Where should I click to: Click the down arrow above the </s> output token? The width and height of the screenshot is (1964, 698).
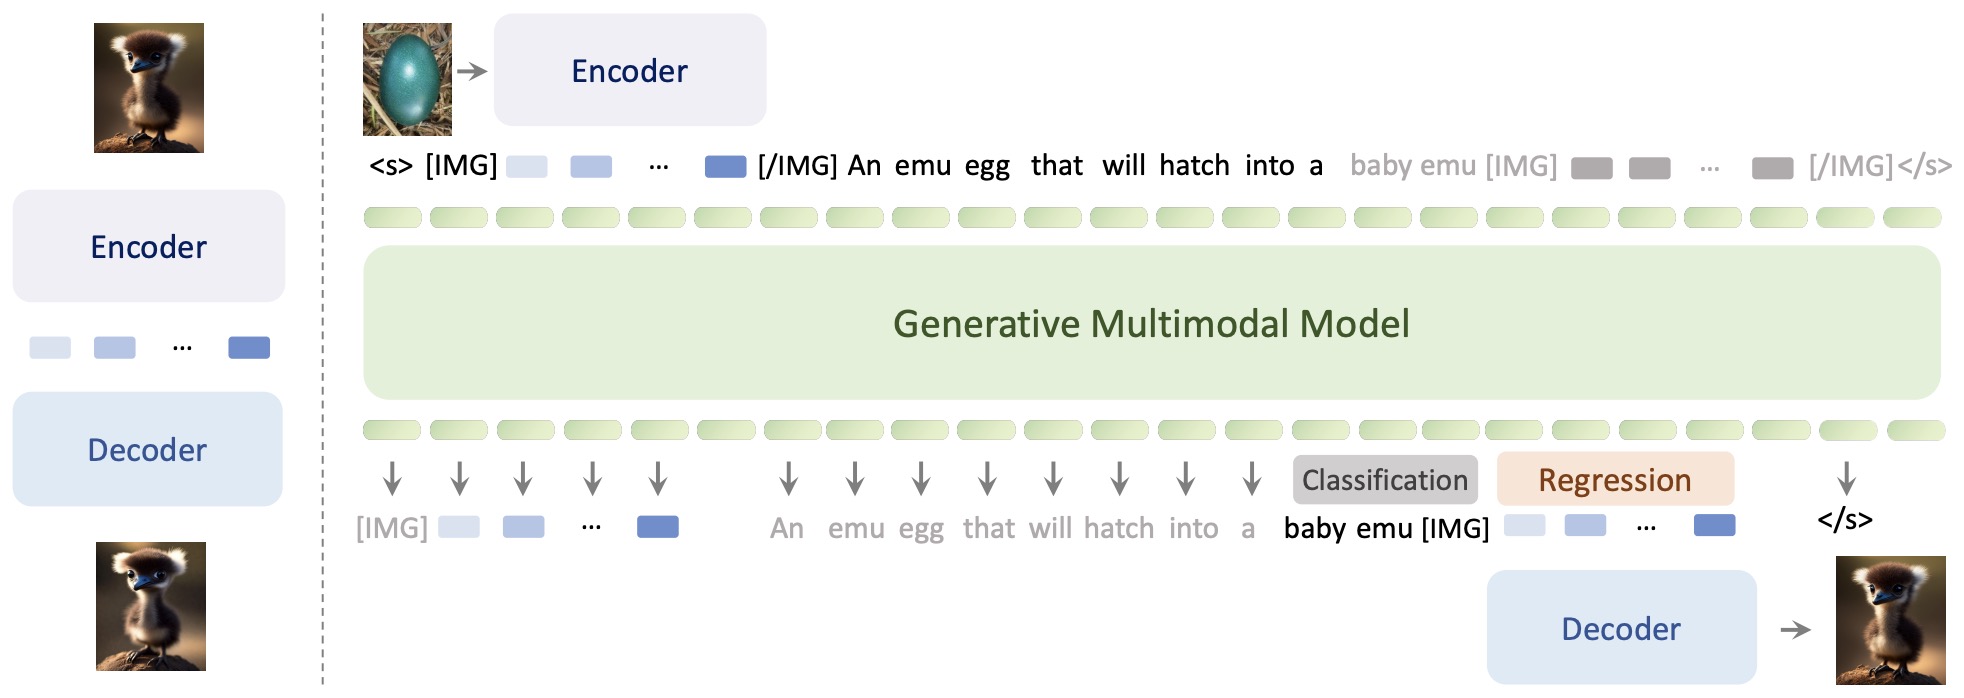pyautogui.click(x=1846, y=478)
